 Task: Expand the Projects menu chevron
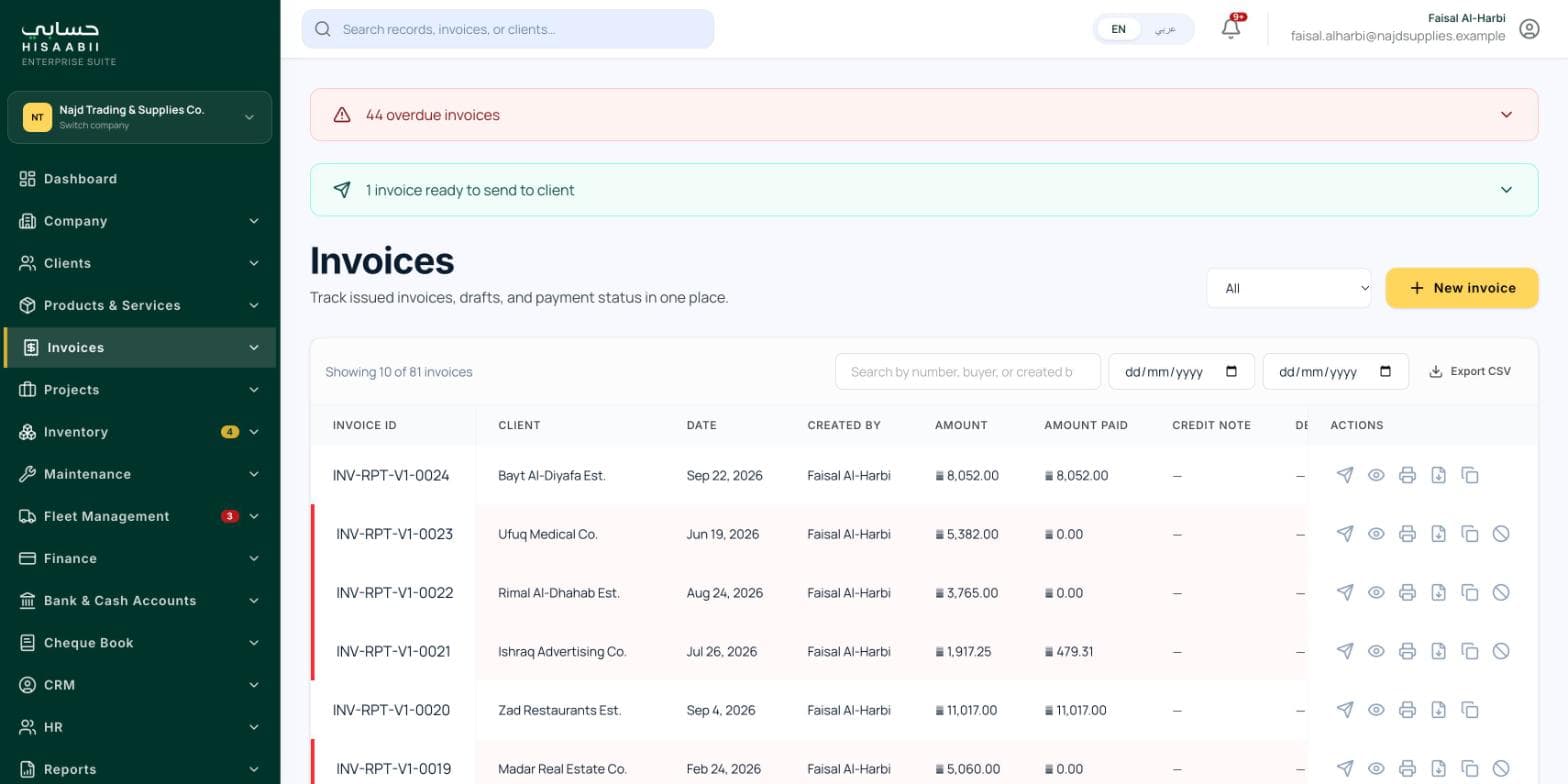click(254, 390)
